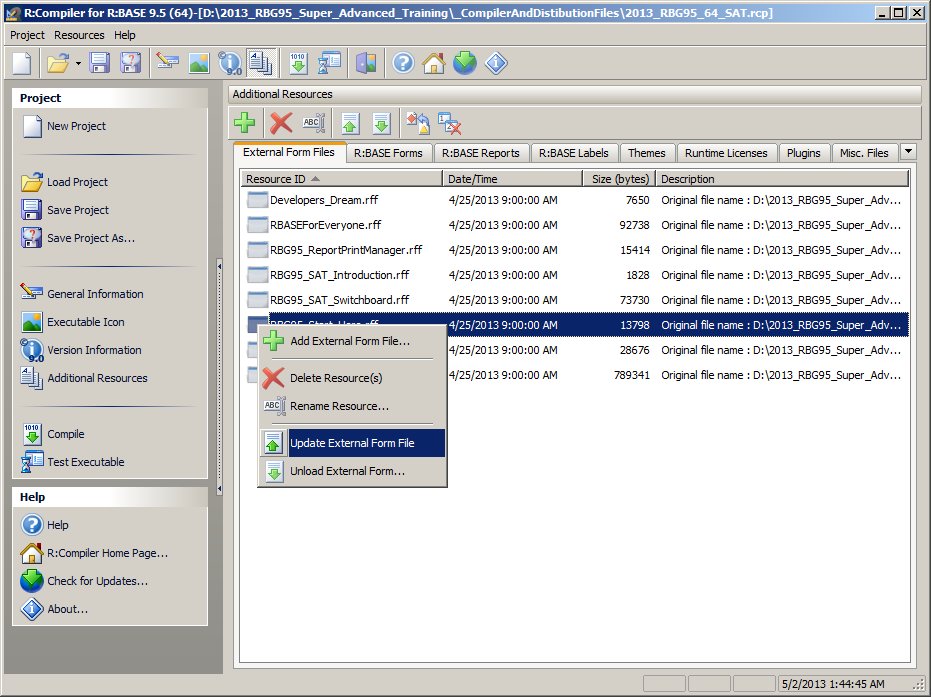Click the Exit door icon in toolbar

(366, 63)
